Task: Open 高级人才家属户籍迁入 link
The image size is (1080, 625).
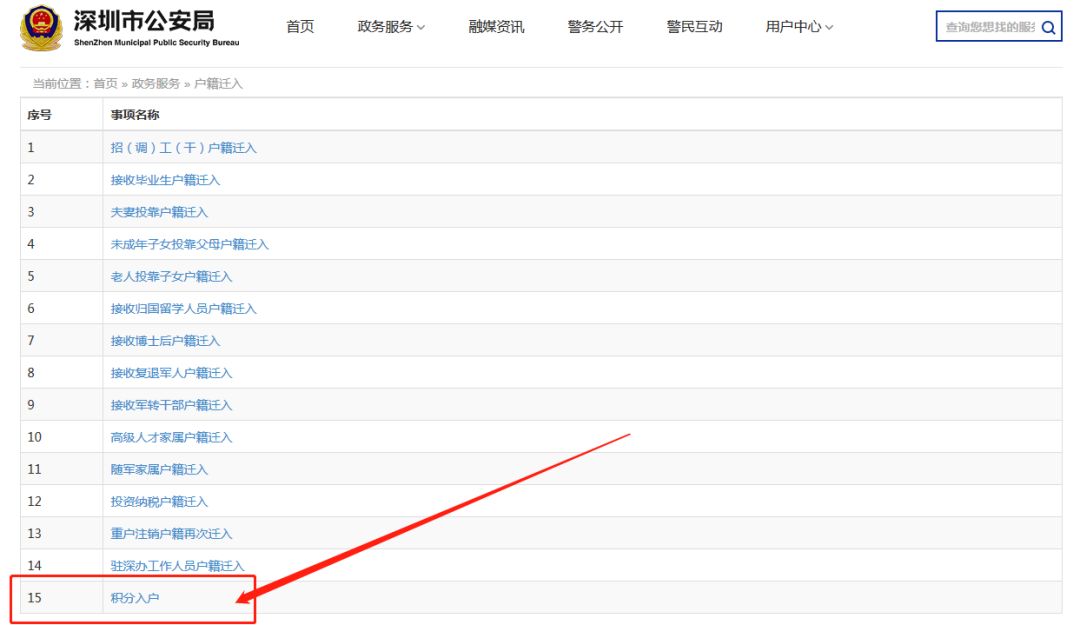Action: 172,437
